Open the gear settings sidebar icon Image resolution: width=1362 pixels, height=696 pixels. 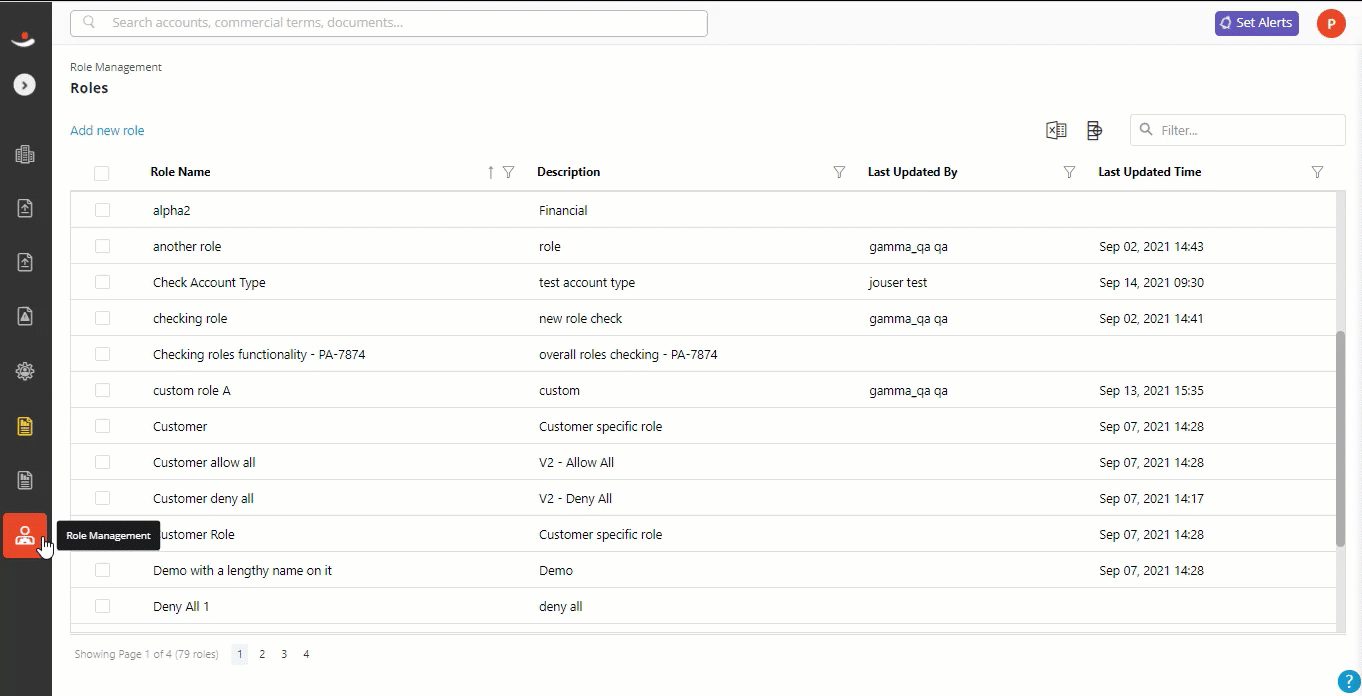(25, 371)
